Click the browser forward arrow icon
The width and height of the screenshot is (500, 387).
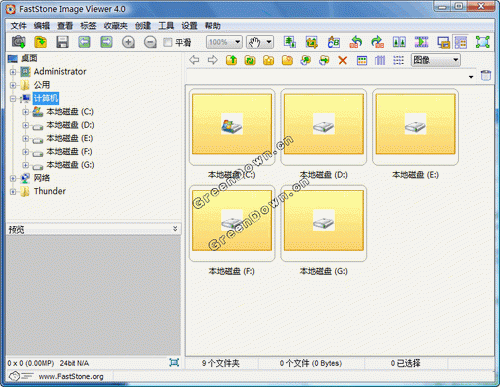pos(213,60)
